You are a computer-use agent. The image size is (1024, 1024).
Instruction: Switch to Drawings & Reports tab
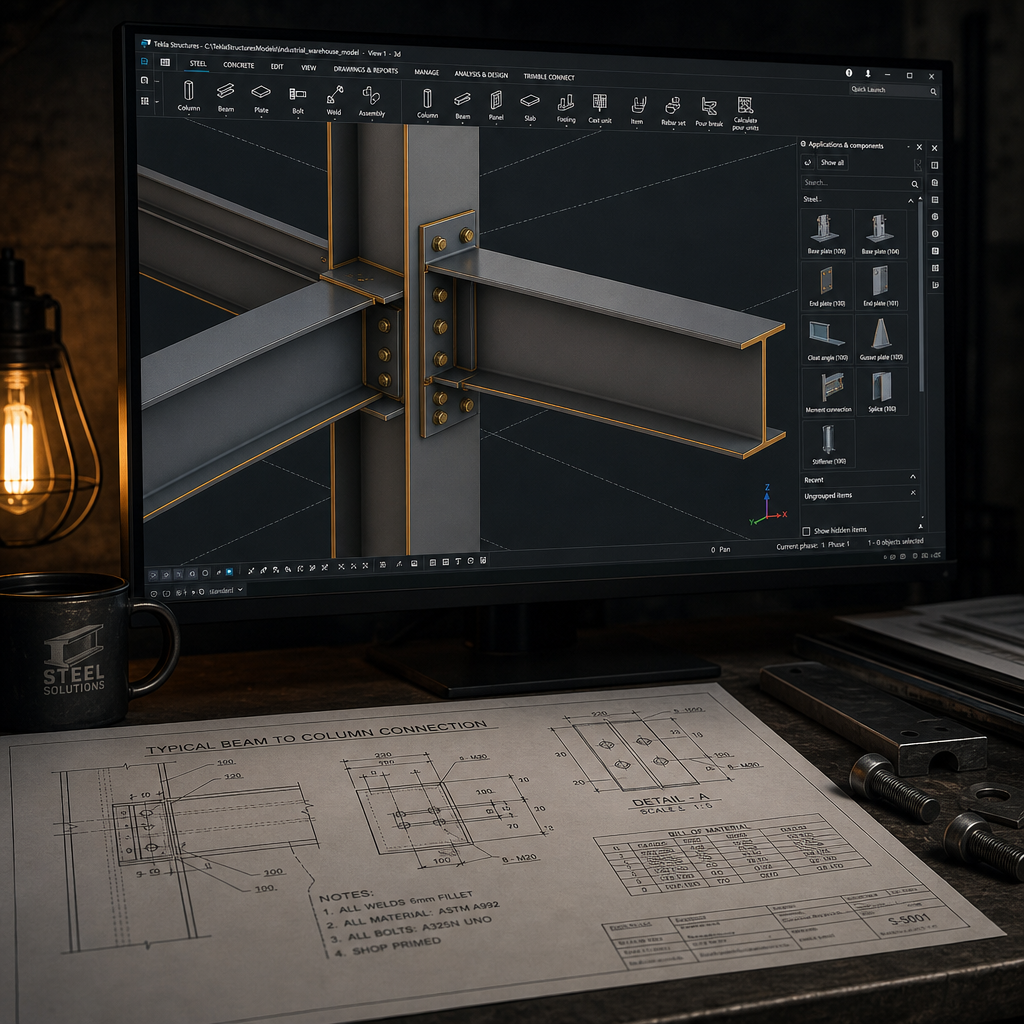pyautogui.click(x=366, y=69)
